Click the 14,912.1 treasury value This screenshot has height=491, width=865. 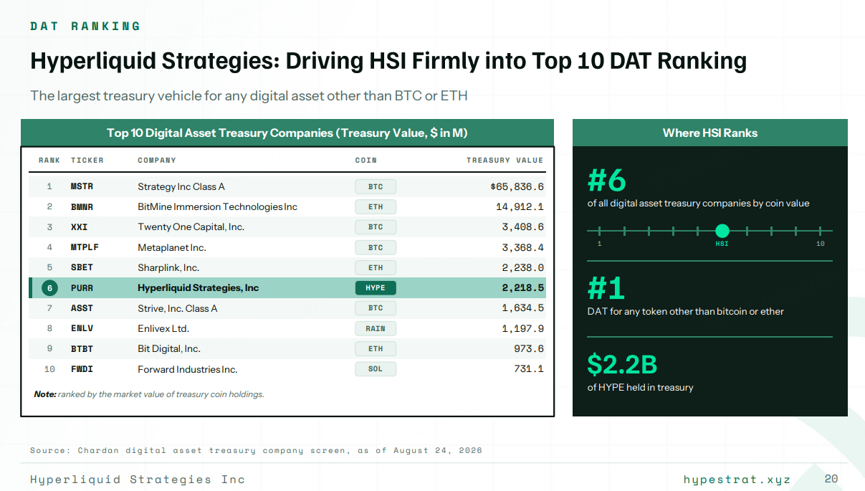520,207
